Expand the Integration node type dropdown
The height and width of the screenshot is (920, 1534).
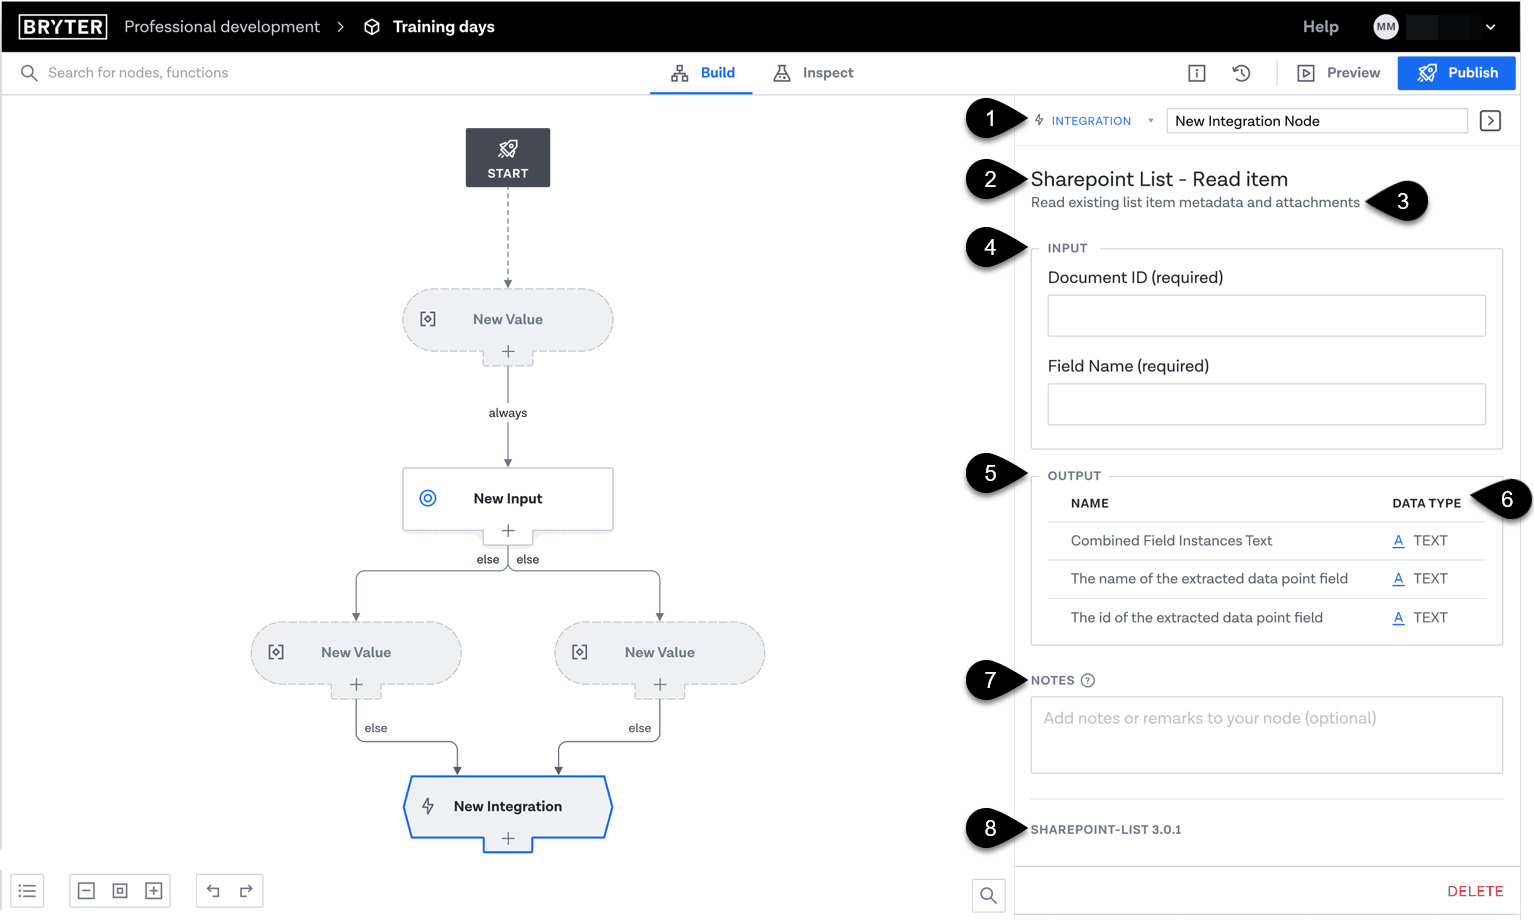pos(1150,121)
